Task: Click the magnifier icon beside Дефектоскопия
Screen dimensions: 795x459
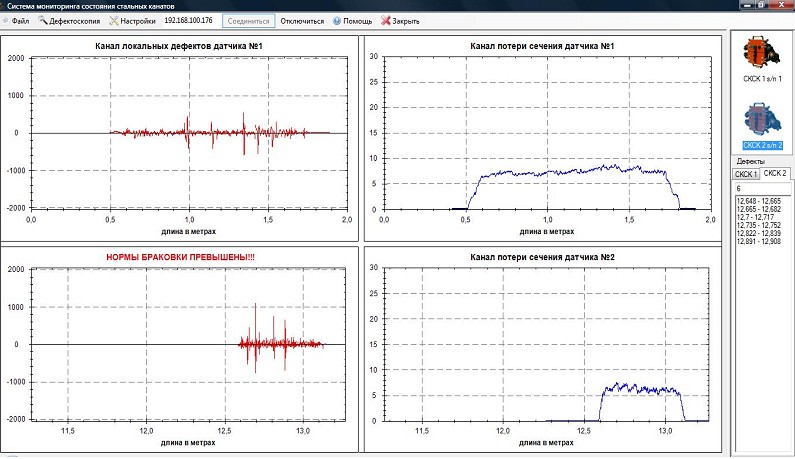Action: tap(43, 21)
